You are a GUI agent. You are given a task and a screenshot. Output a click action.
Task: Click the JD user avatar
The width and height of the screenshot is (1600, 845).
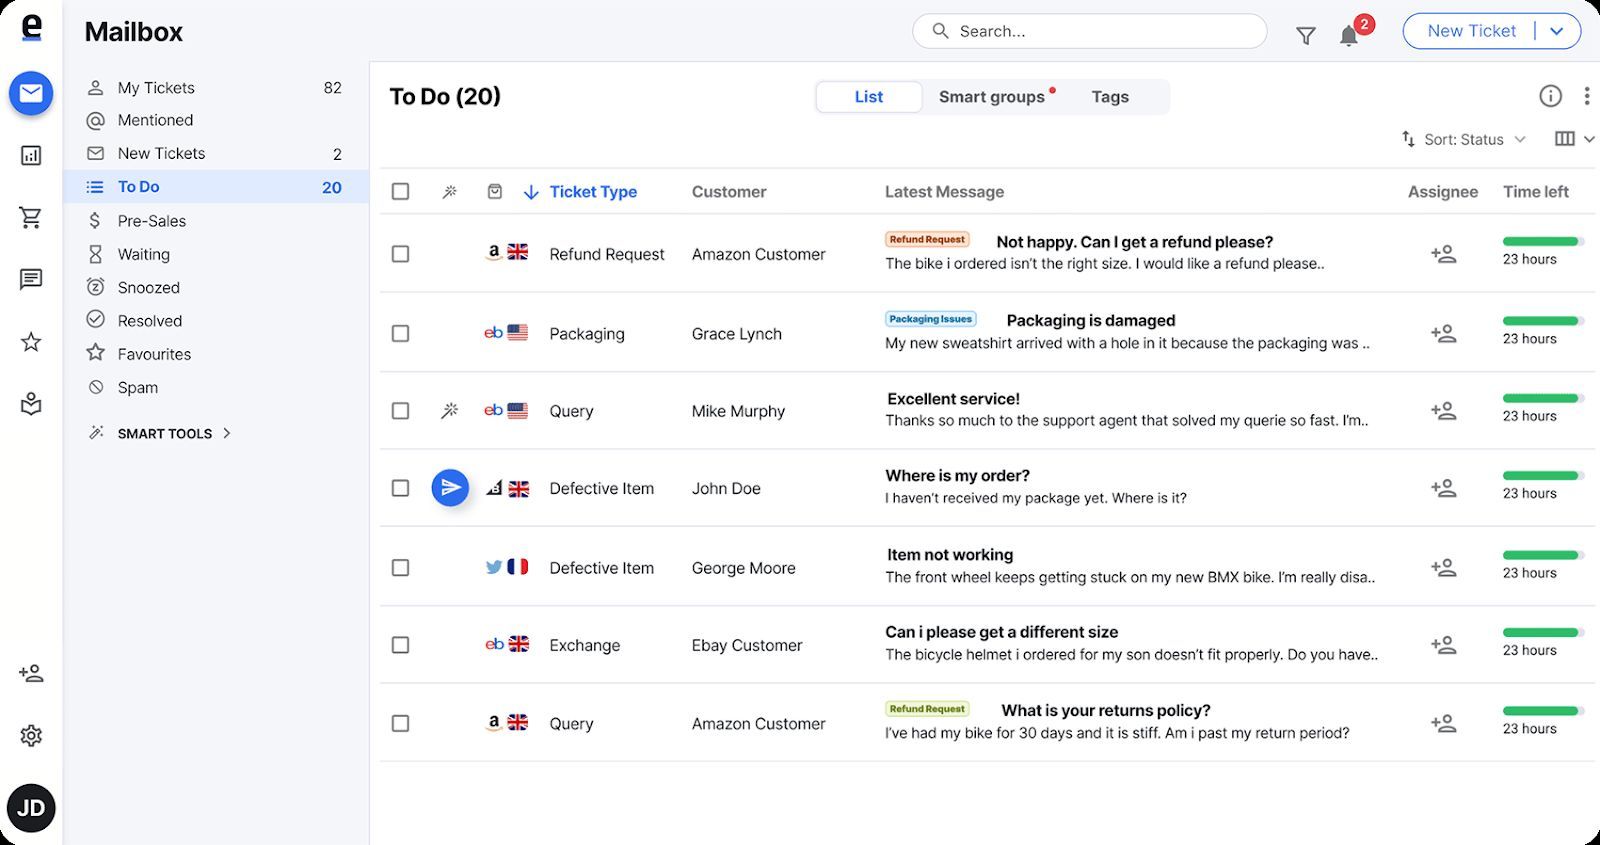point(31,808)
